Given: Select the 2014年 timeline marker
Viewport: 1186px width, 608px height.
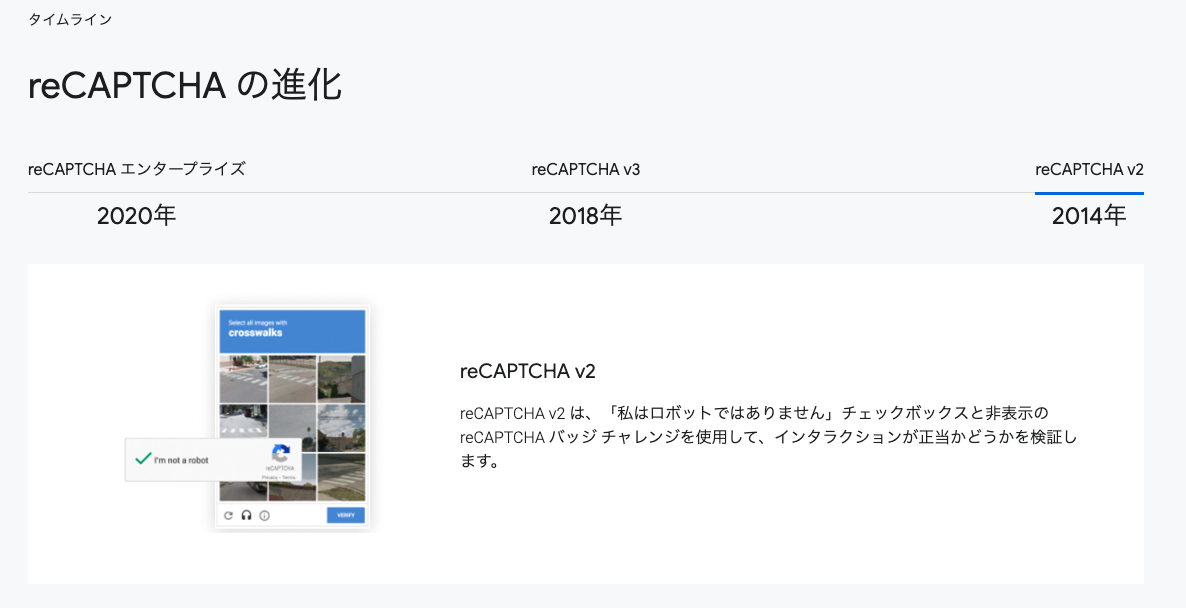Looking at the screenshot, I should (x=1089, y=216).
